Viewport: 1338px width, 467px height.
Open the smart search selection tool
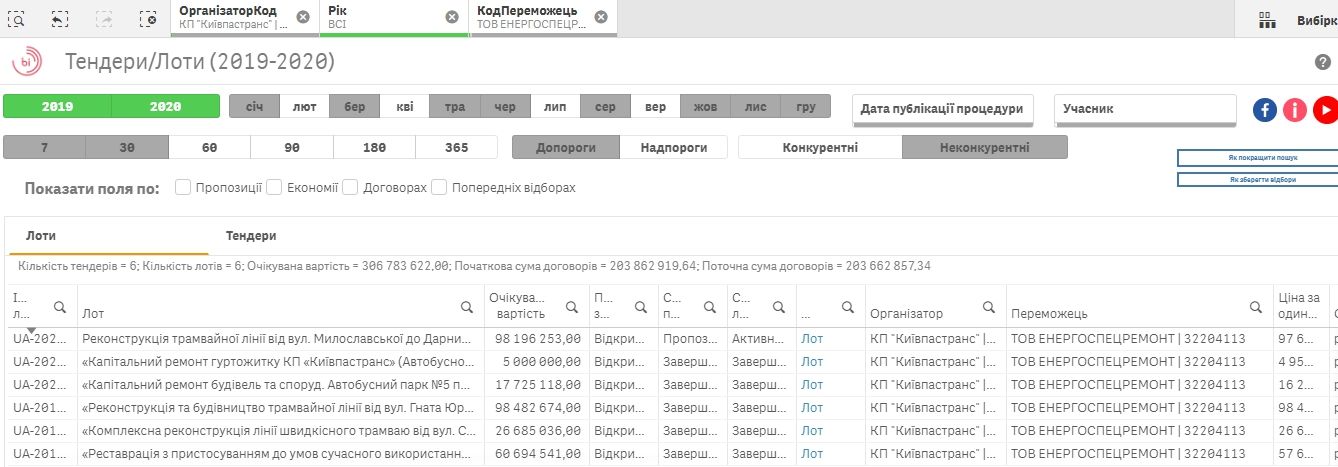click(x=17, y=18)
